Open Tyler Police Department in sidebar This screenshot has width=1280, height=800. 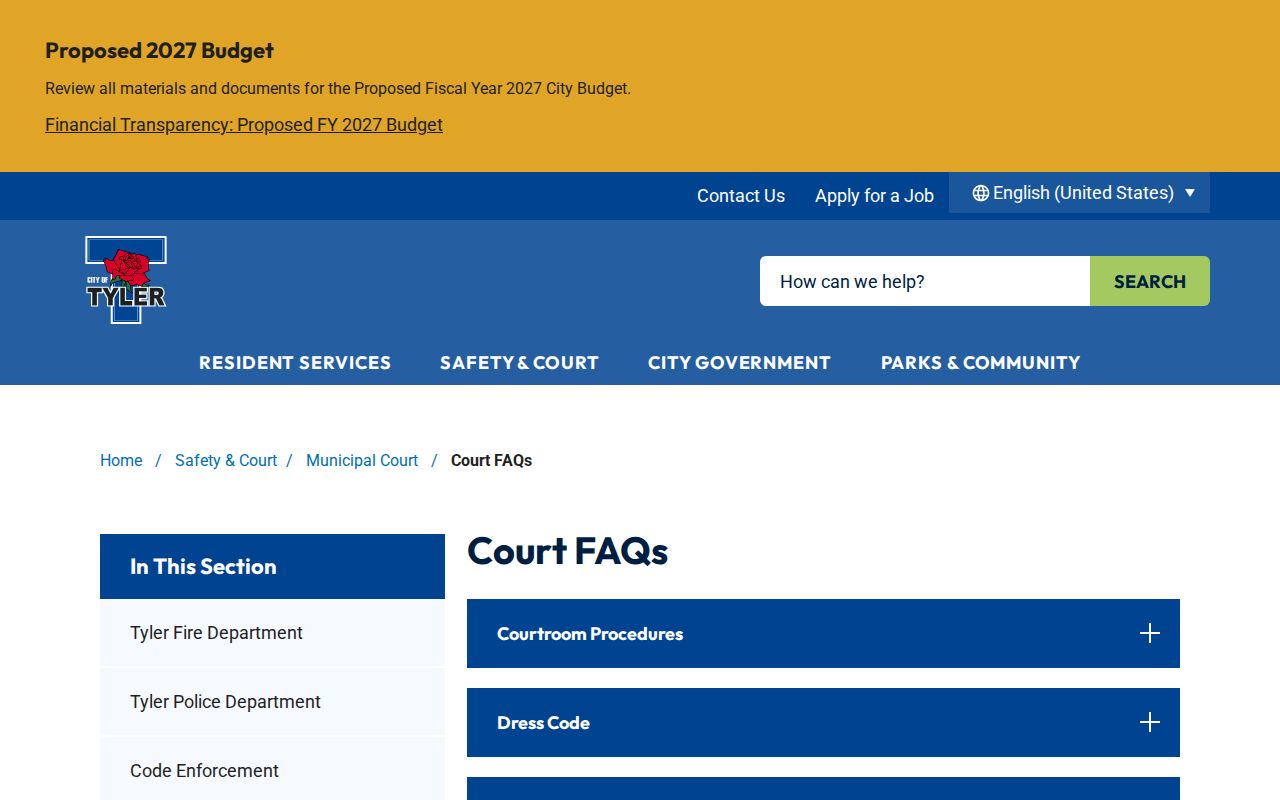click(x=272, y=702)
